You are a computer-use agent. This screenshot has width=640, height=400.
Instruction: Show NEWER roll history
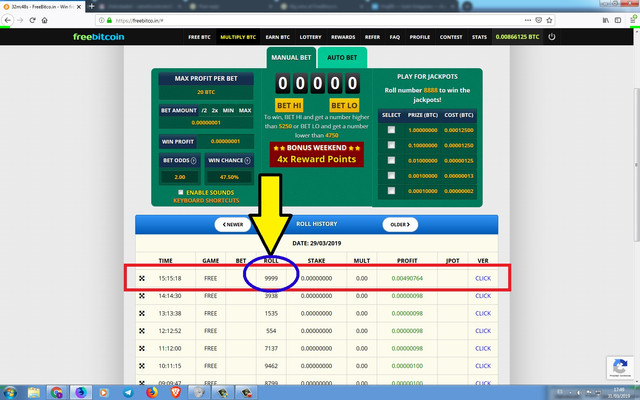coord(232,224)
